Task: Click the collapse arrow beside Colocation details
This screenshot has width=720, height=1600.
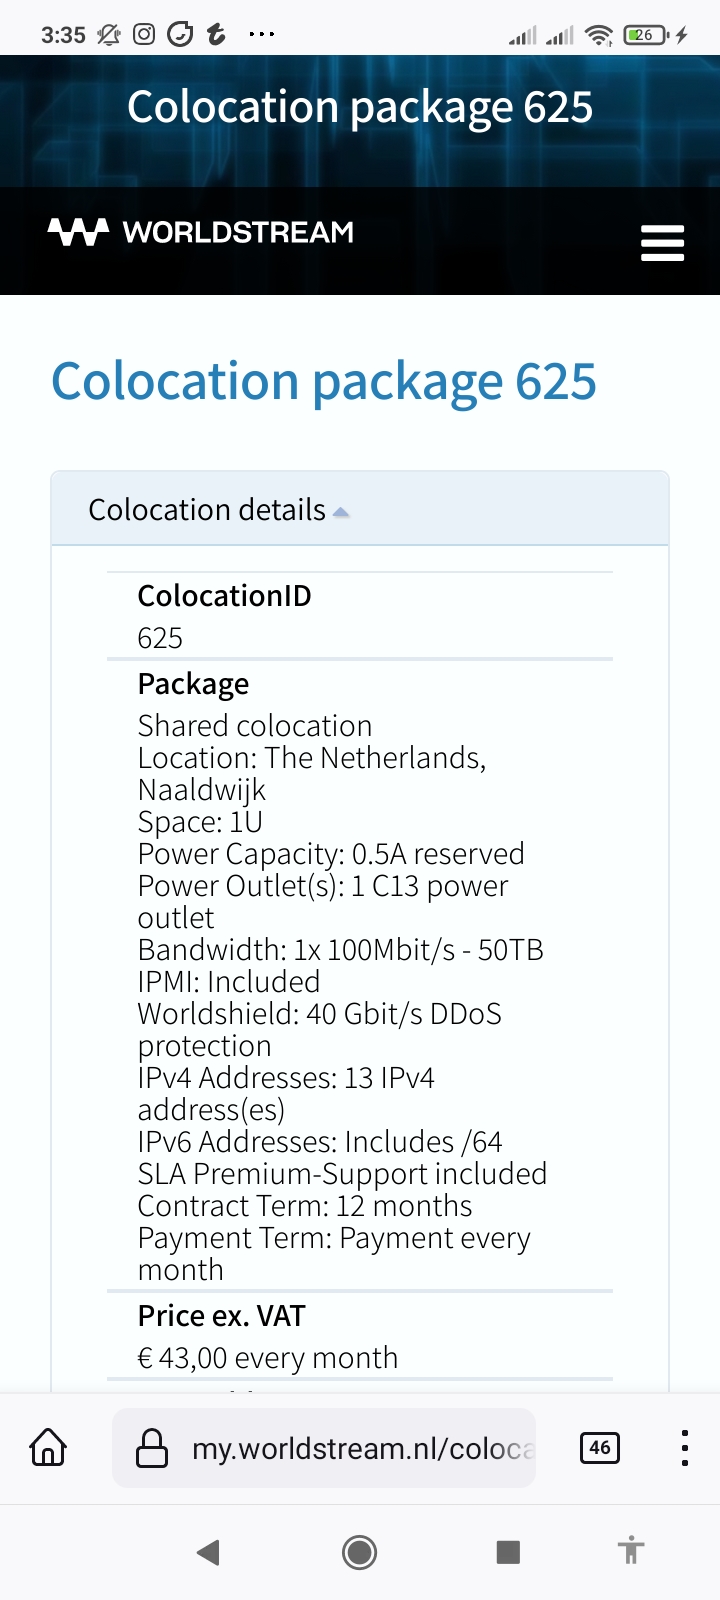Action: point(341,512)
